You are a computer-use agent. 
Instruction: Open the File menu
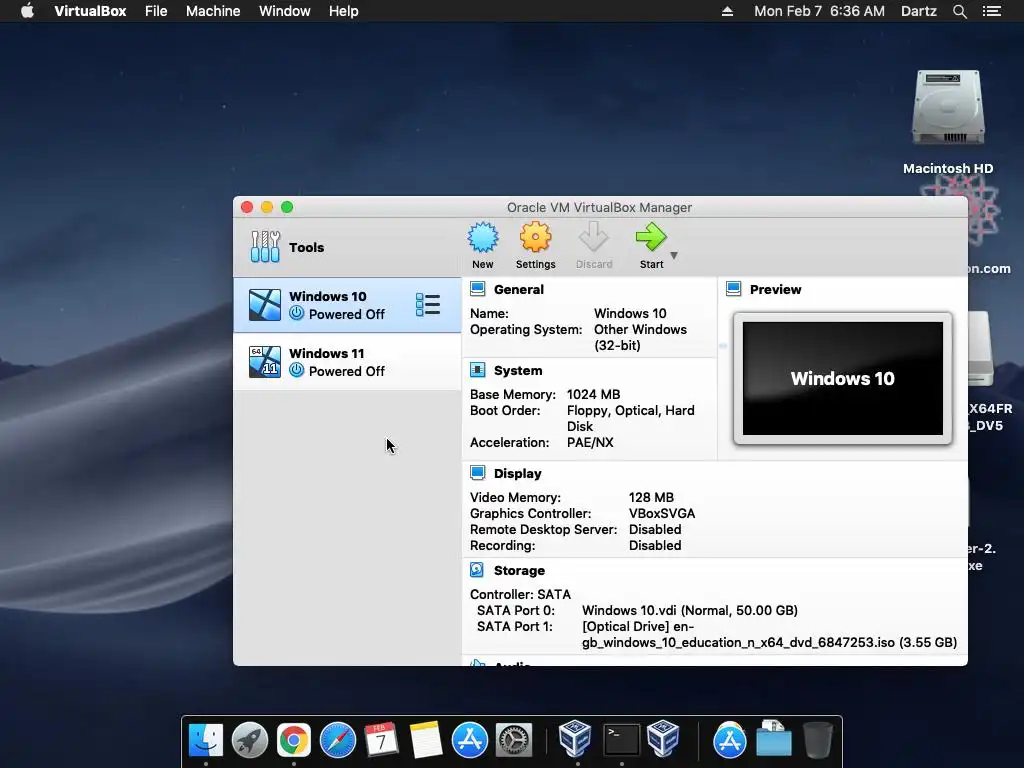[x=156, y=11]
